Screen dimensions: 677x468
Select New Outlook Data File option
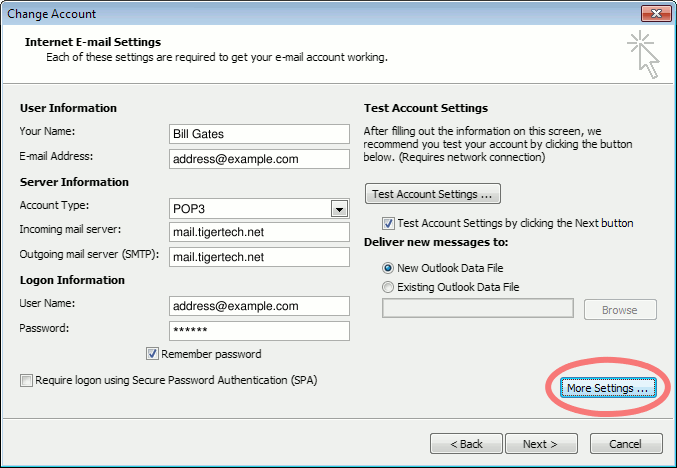[x=389, y=268]
